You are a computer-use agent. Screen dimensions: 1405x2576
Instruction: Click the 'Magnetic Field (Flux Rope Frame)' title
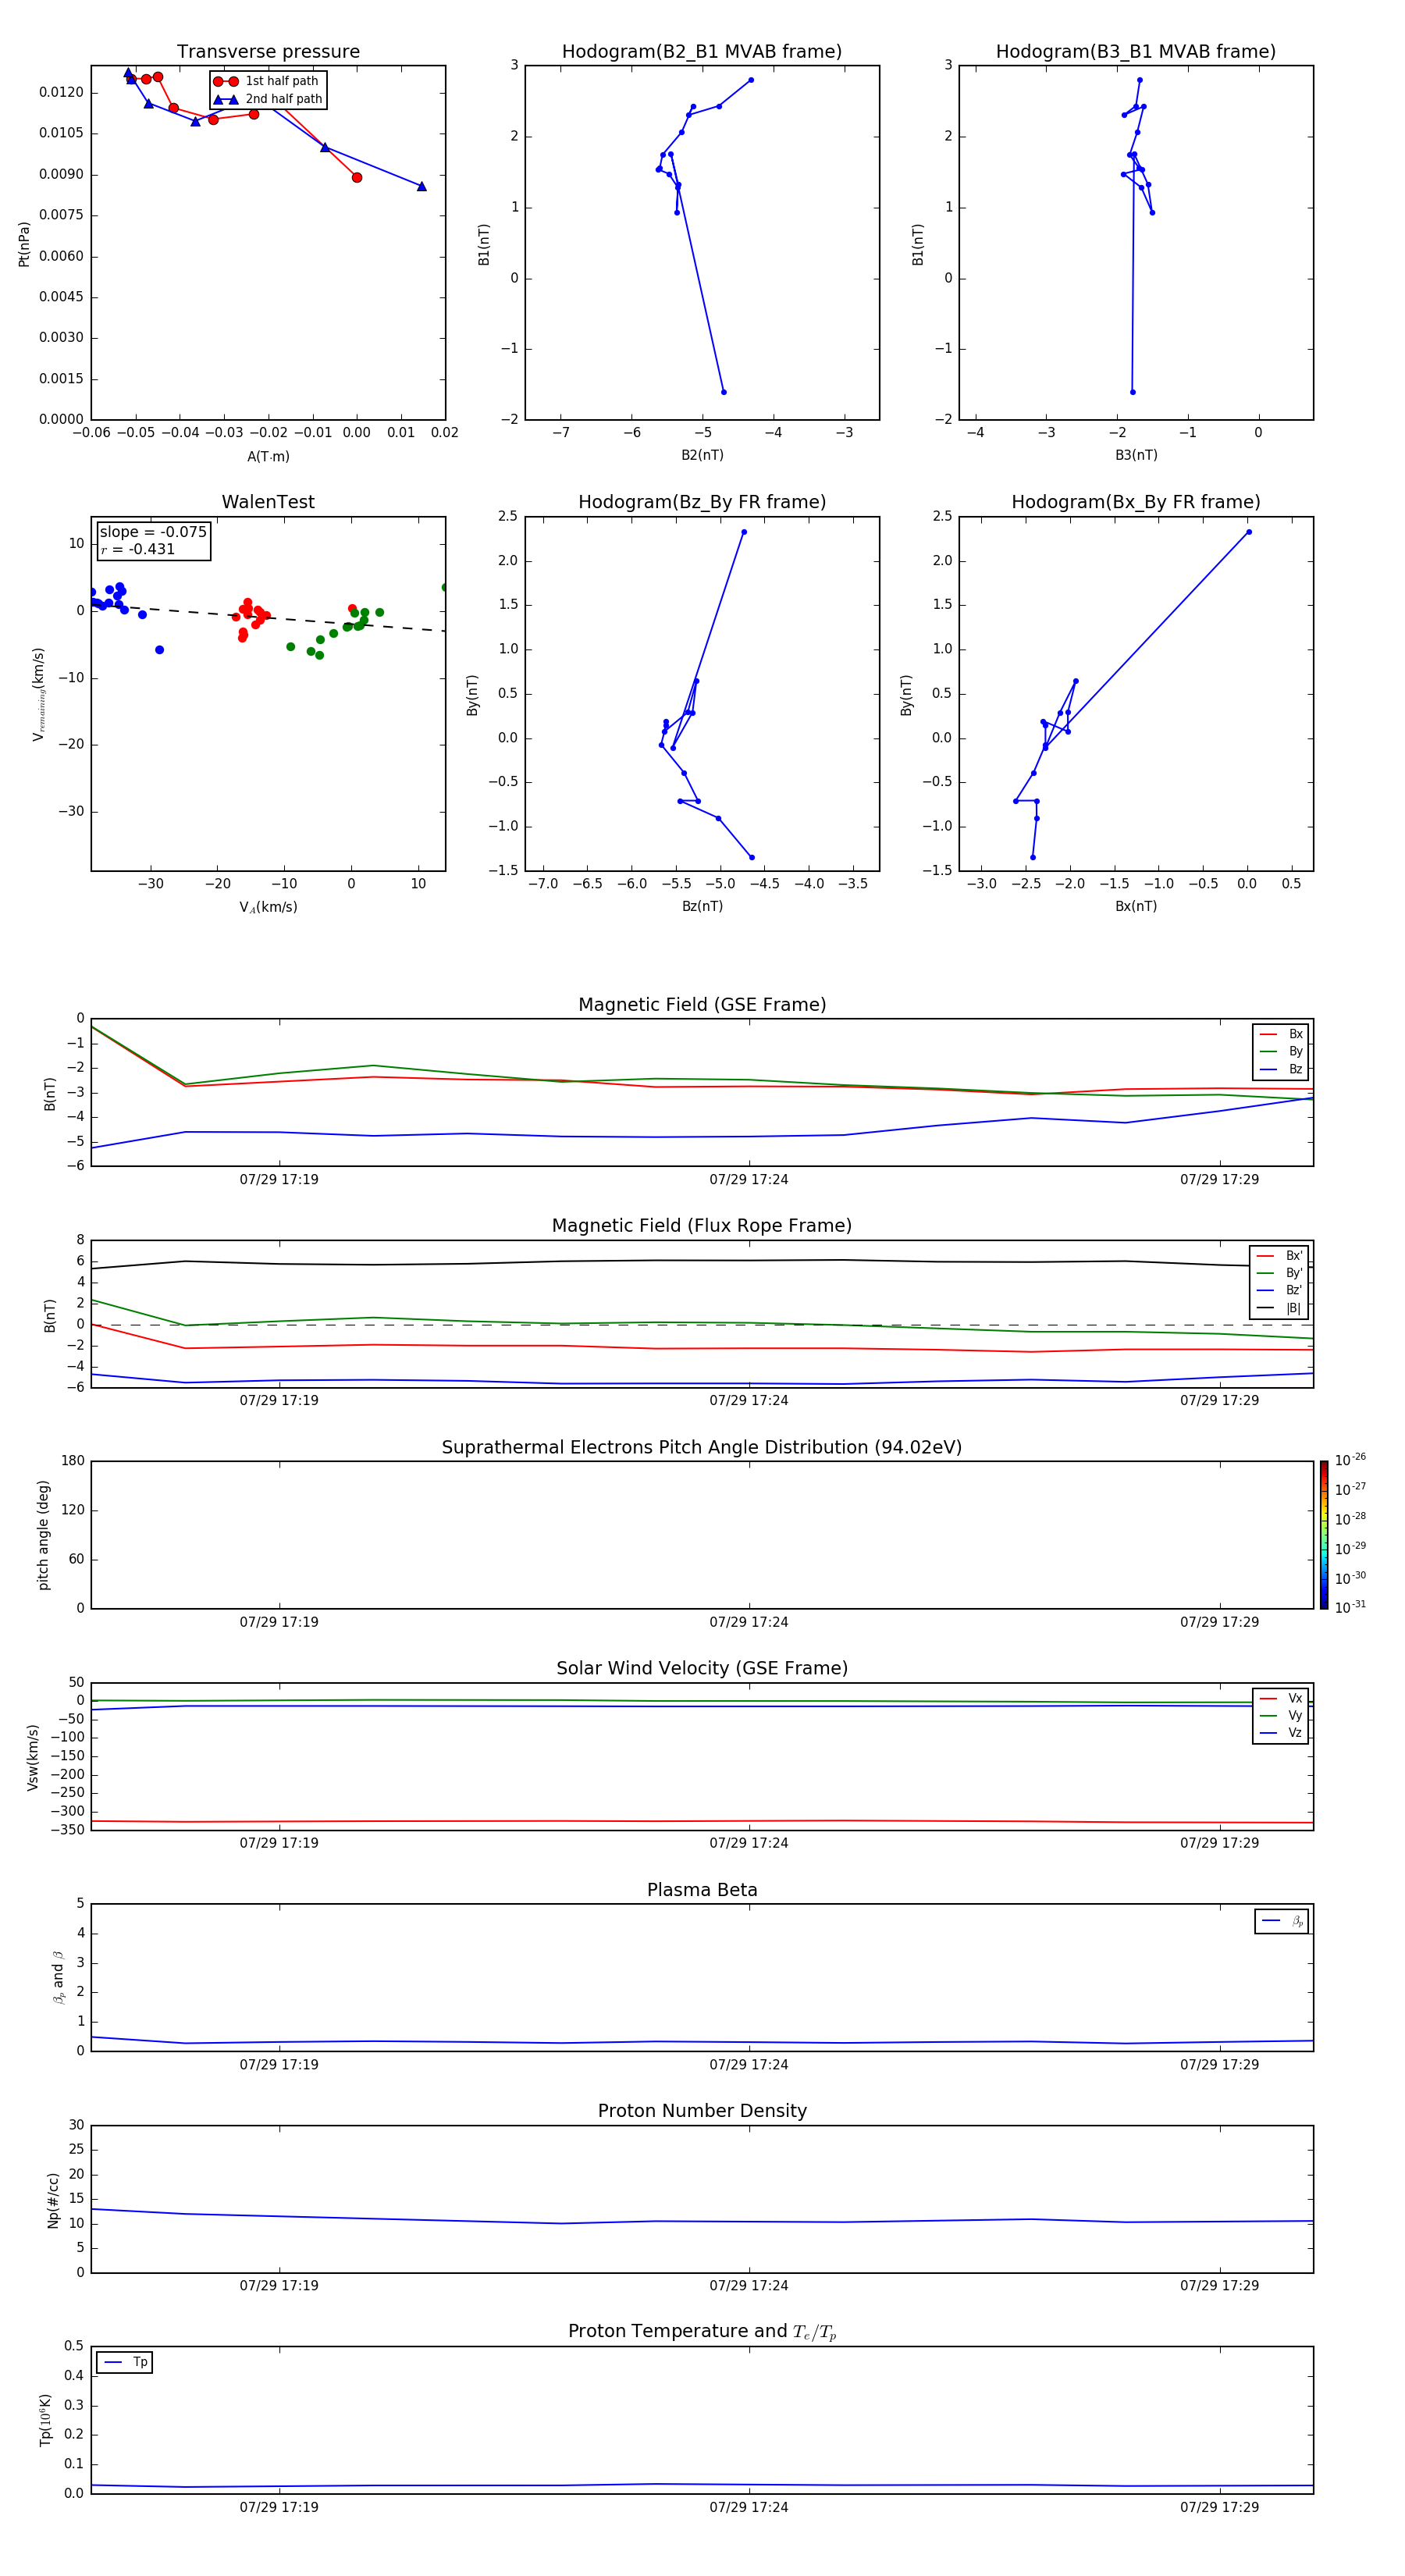[x=702, y=1226]
